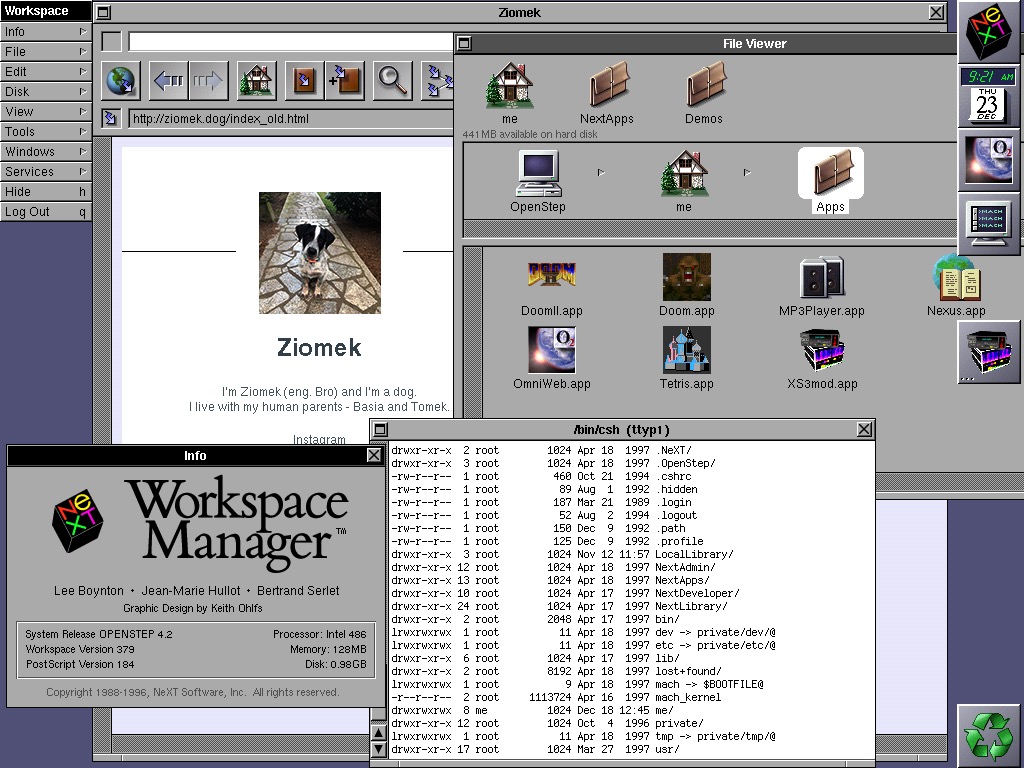The height and width of the screenshot is (768, 1024).
Task: Click the globe icon in OmniWeb toolbar
Action: pos(121,81)
